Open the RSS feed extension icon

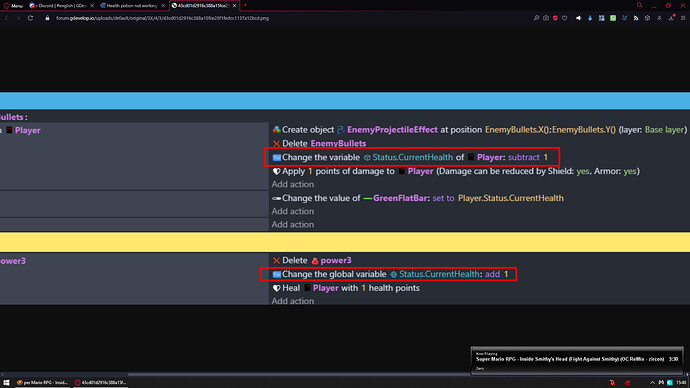(636, 18)
